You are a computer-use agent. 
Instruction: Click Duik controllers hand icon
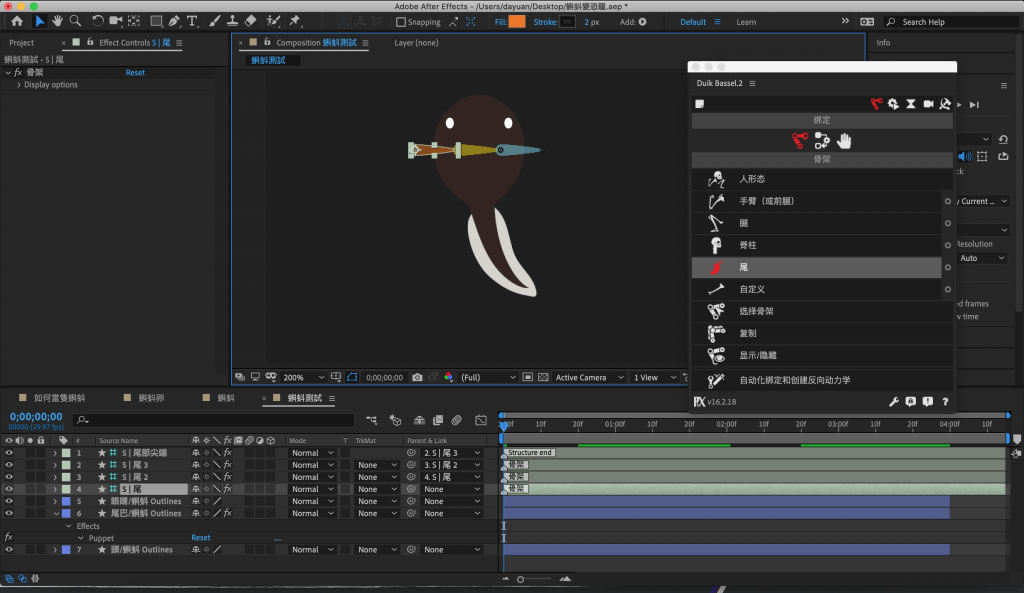point(844,140)
